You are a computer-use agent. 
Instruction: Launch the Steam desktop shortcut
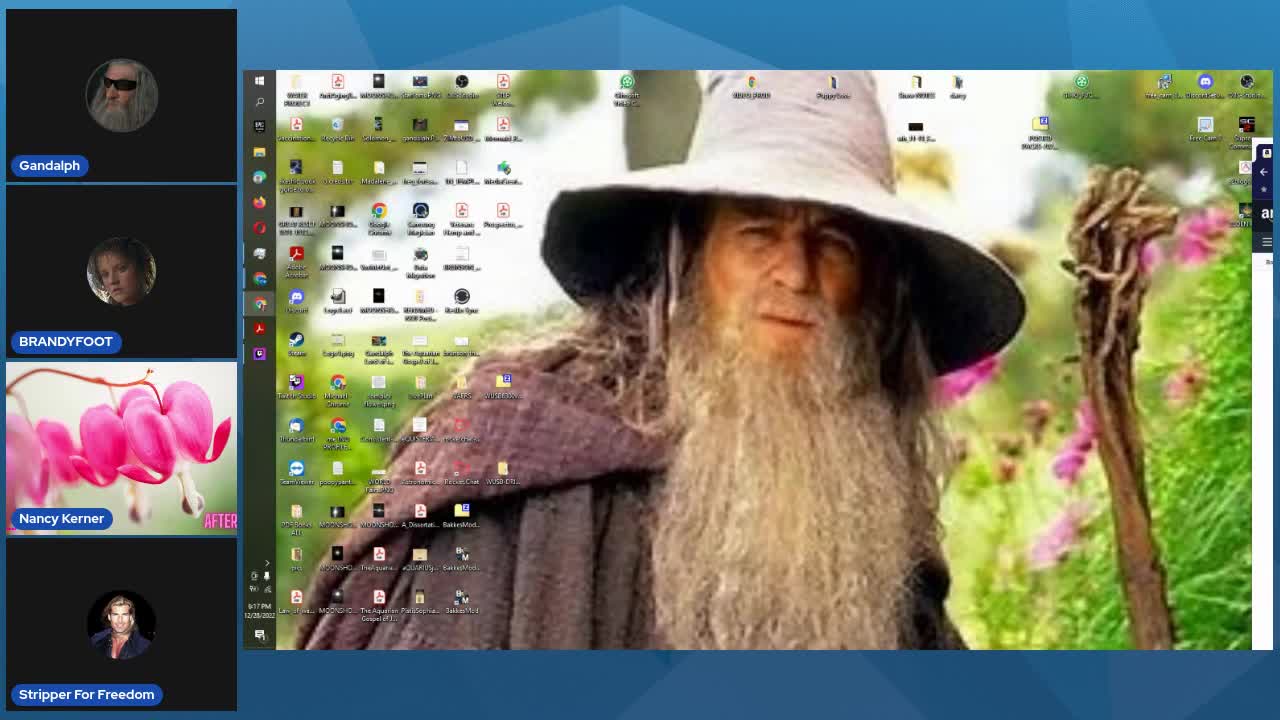click(296, 345)
